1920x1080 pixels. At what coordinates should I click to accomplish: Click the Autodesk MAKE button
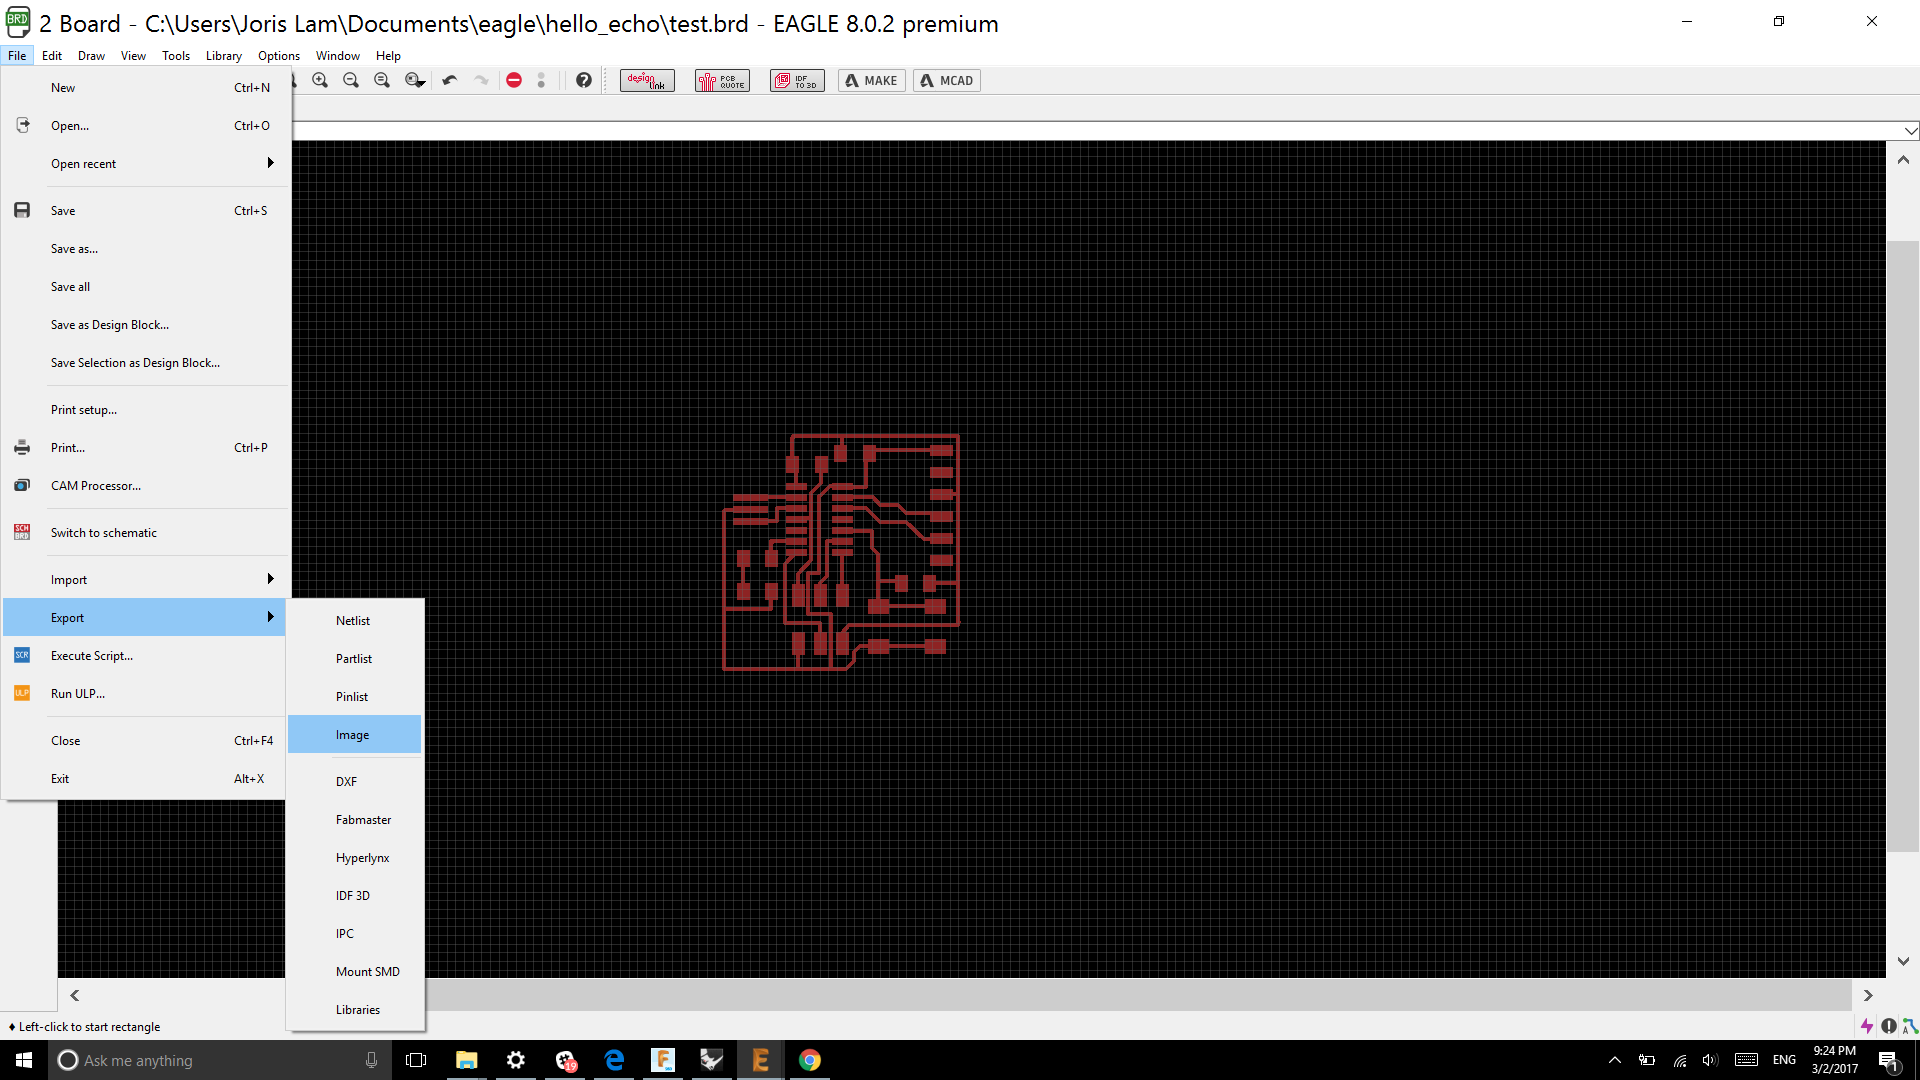pos(871,80)
